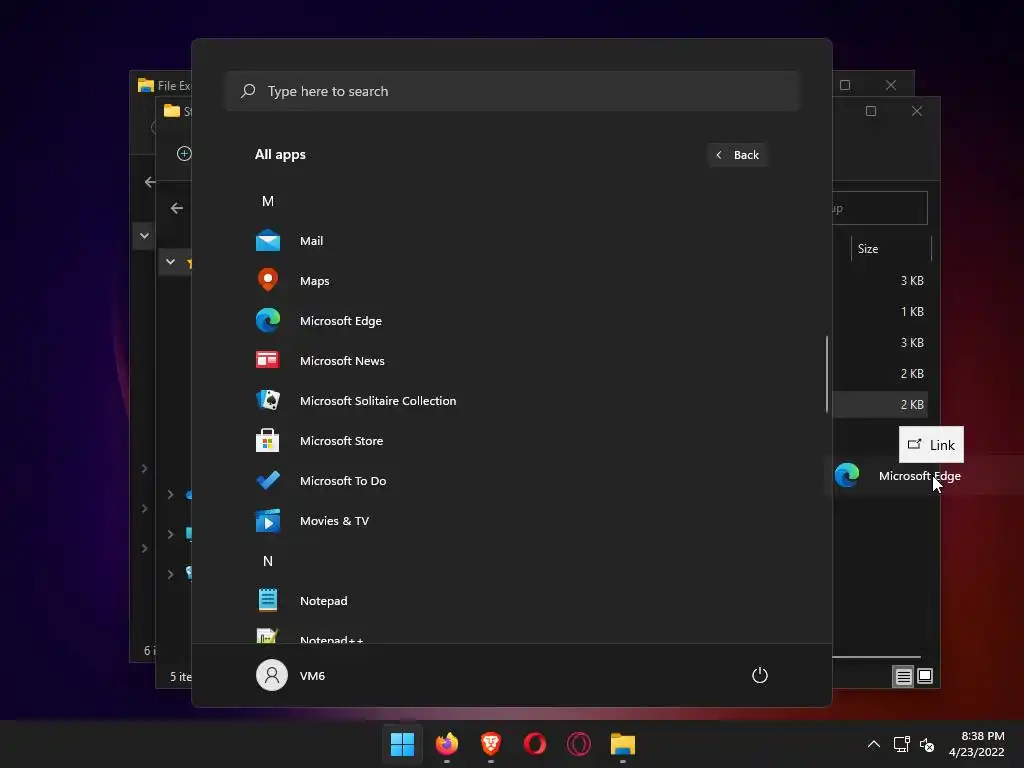Open the power options button
The height and width of the screenshot is (768, 1024).
760,675
